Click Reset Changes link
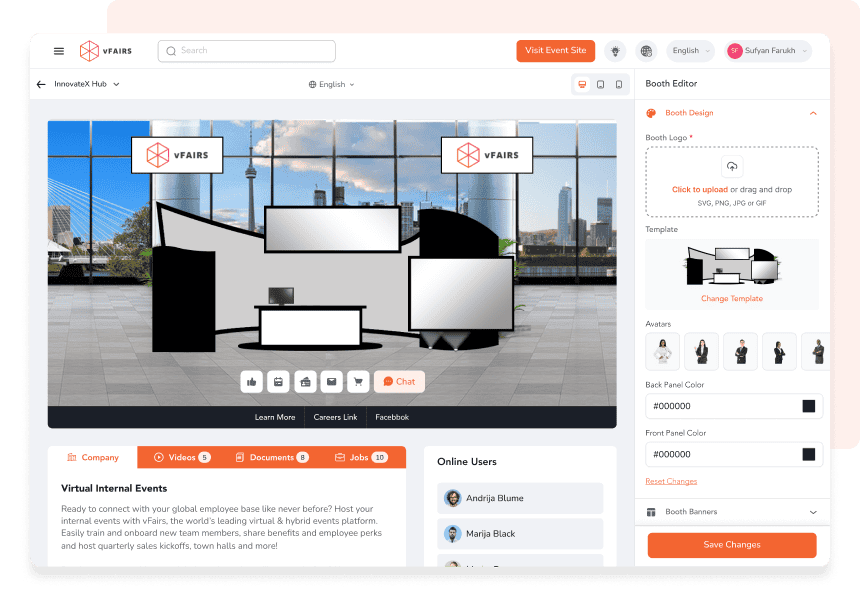Screen dimensions: 860x600 point(671,482)
